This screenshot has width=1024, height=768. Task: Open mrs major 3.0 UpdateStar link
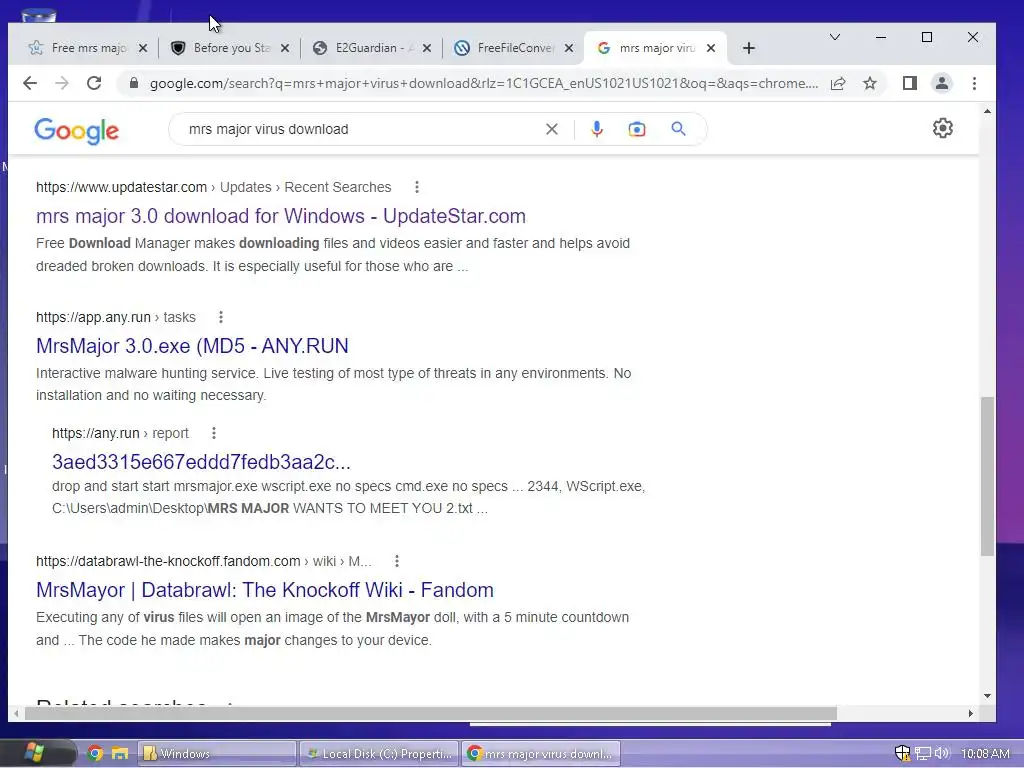point(281,216)
